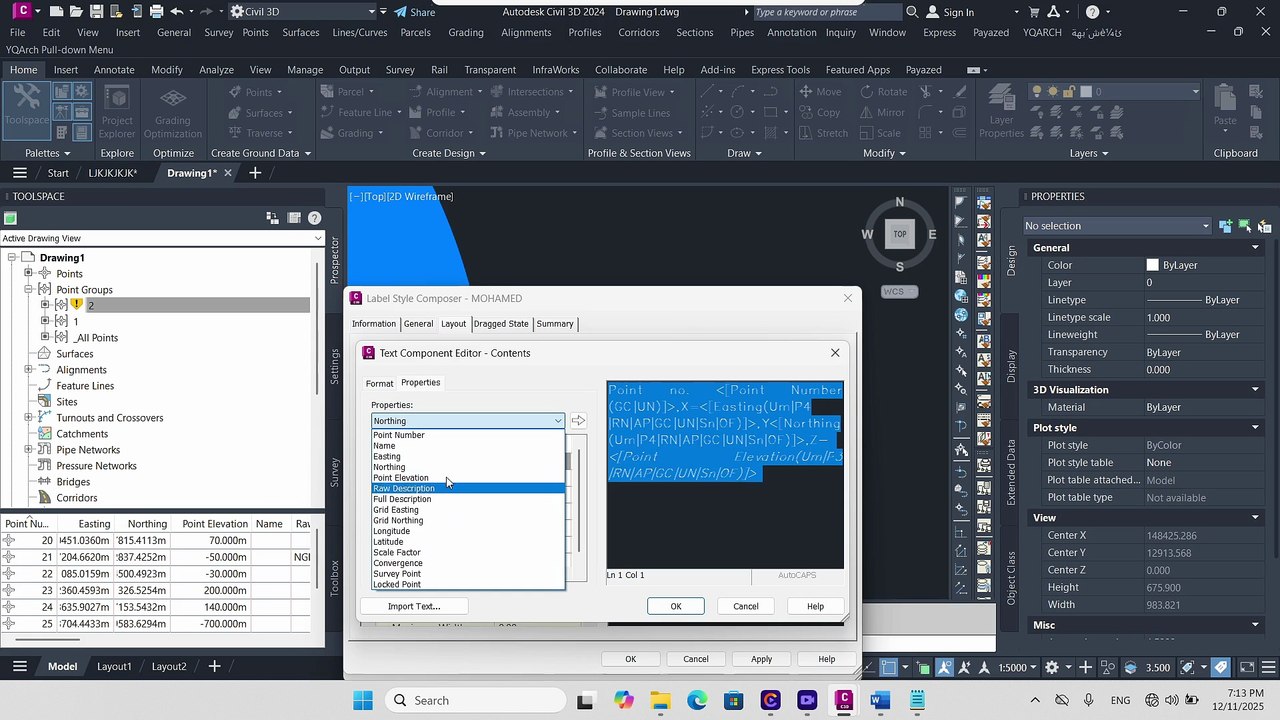Open Project Explorer from the ribbon
The height and width of the screenshot is (720, 1280).
pos(117,112)
